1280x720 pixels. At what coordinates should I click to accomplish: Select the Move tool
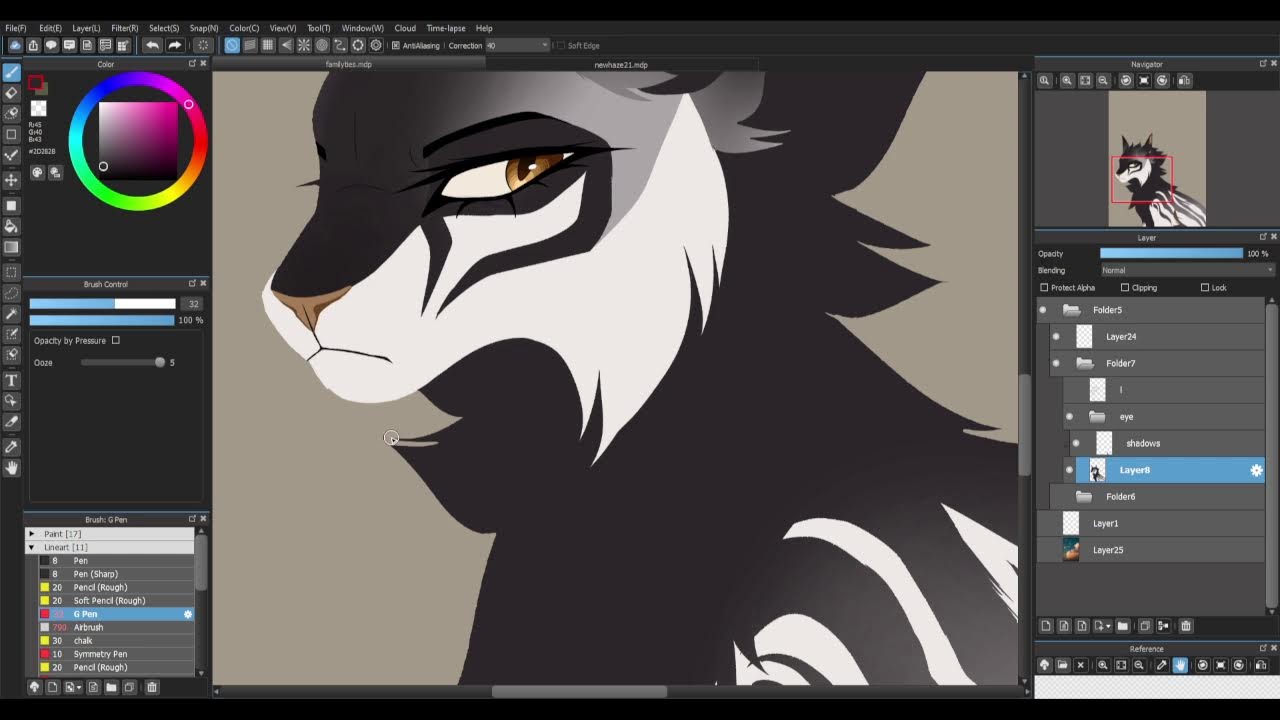12,180
